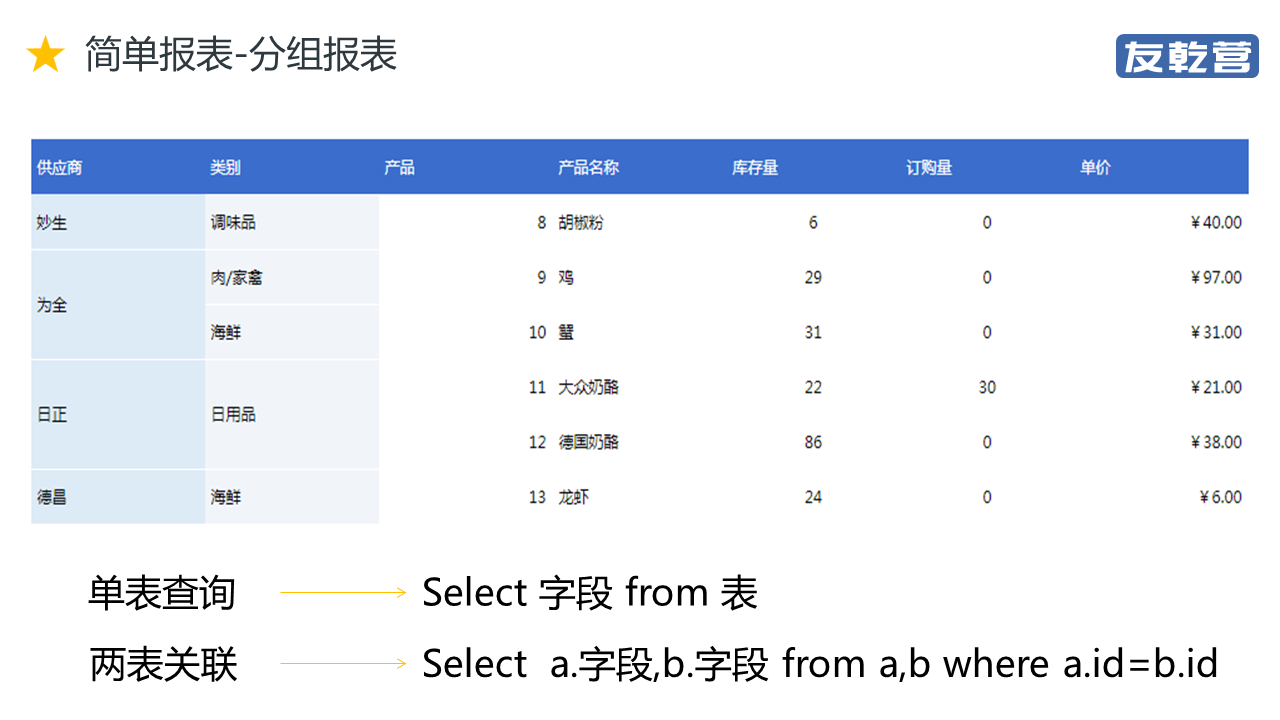Select the 日正 supplier cell
Screen dimensions: 1280x720
52,415
